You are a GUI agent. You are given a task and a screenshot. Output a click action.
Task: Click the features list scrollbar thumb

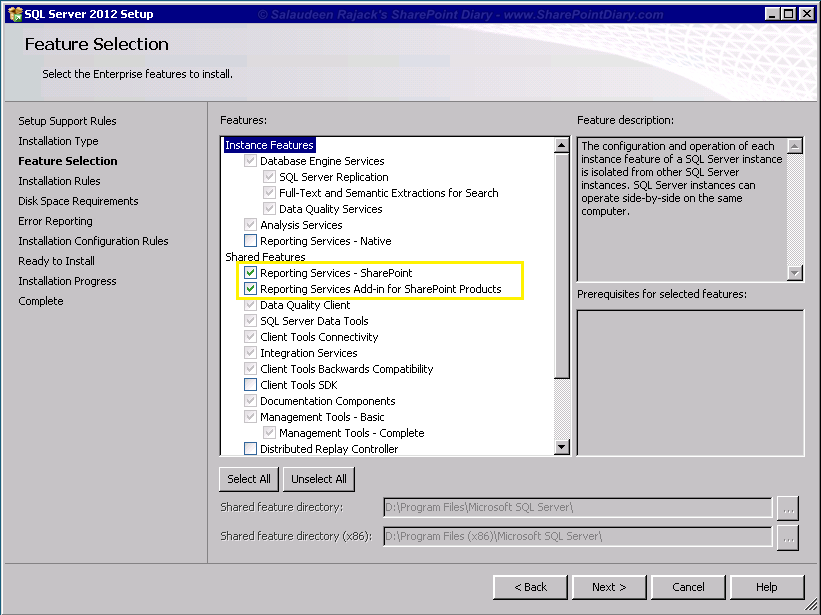pyautogui.click(x=561, y=265)
